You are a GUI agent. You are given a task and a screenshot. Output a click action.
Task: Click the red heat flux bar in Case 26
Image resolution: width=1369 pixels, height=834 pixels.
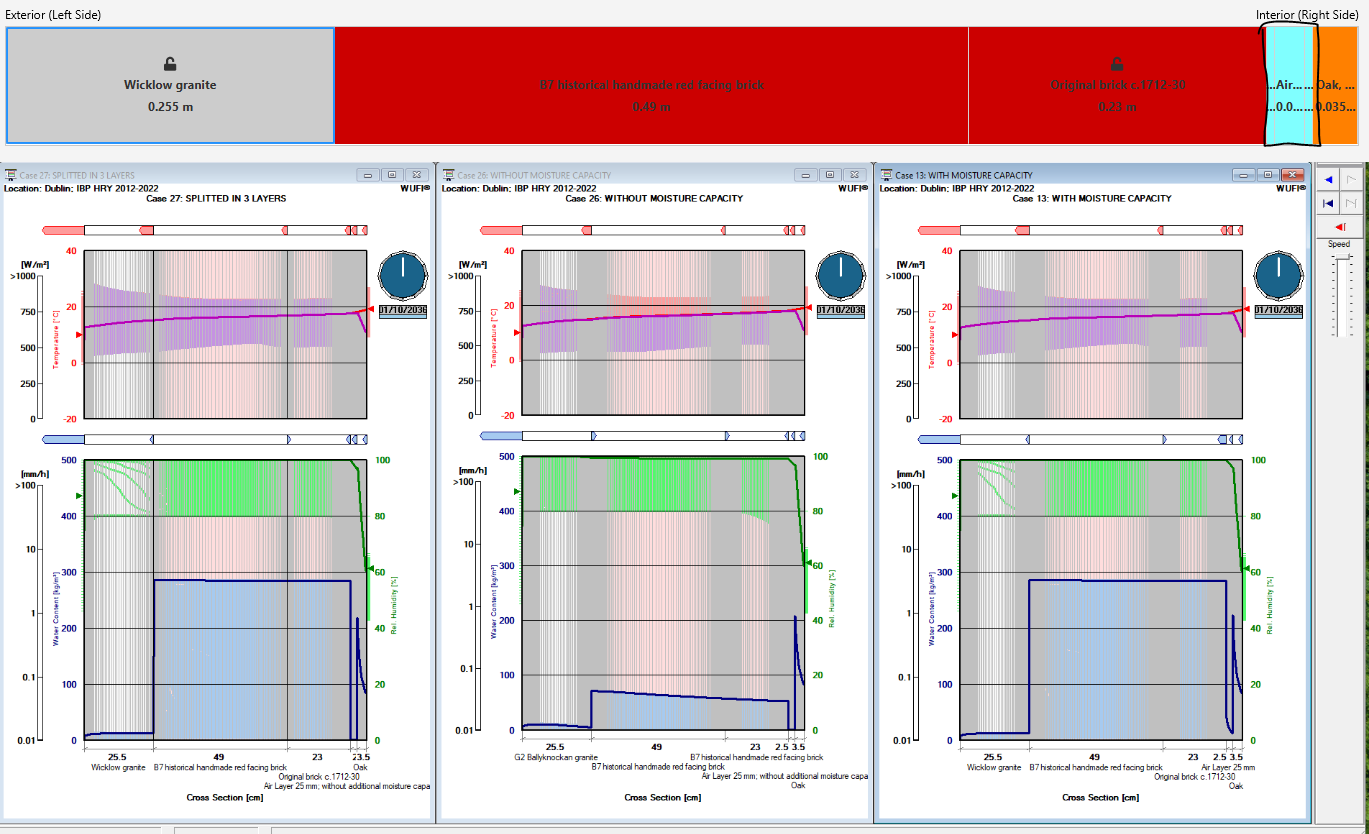[x=643, y=231]
